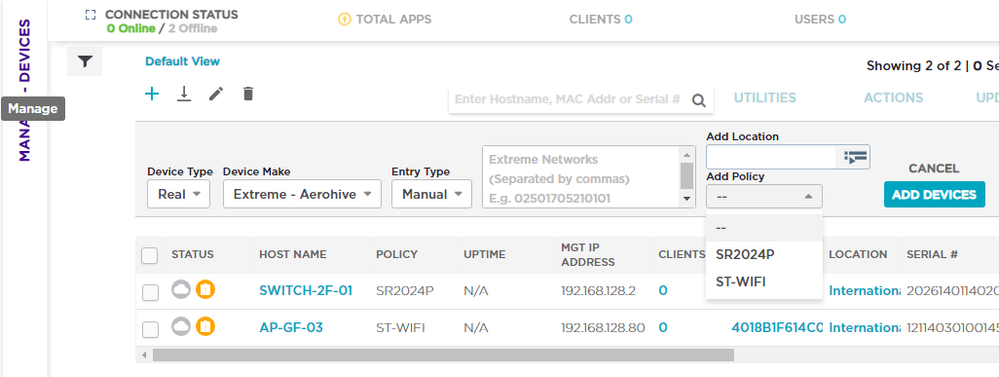Check the SWITCH-2F-01 row checkbox
Screen dimensions: 999x377
pos(150,292)
